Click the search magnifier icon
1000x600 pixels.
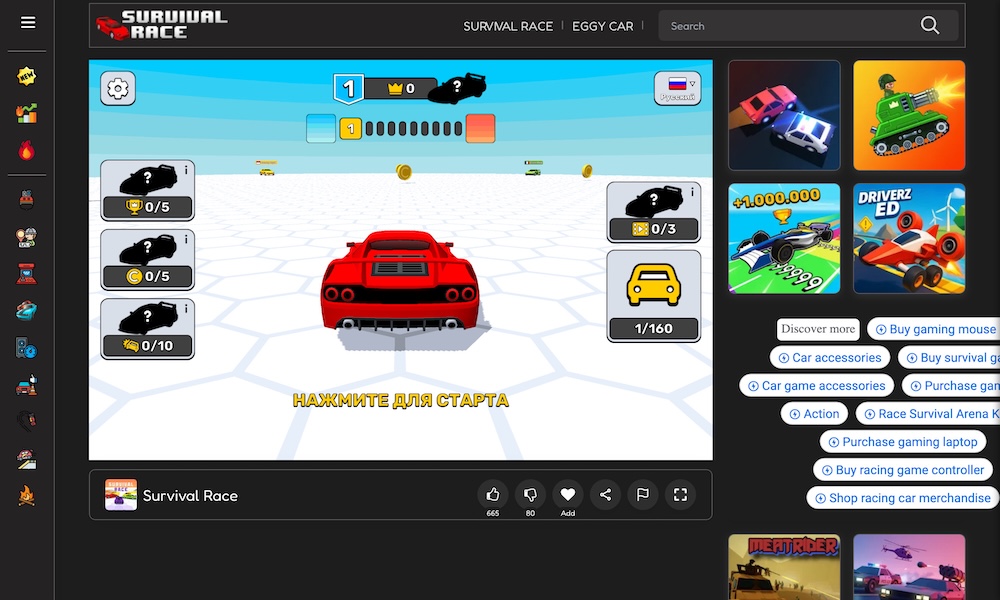pyautogui.click(x=930, y=26)
